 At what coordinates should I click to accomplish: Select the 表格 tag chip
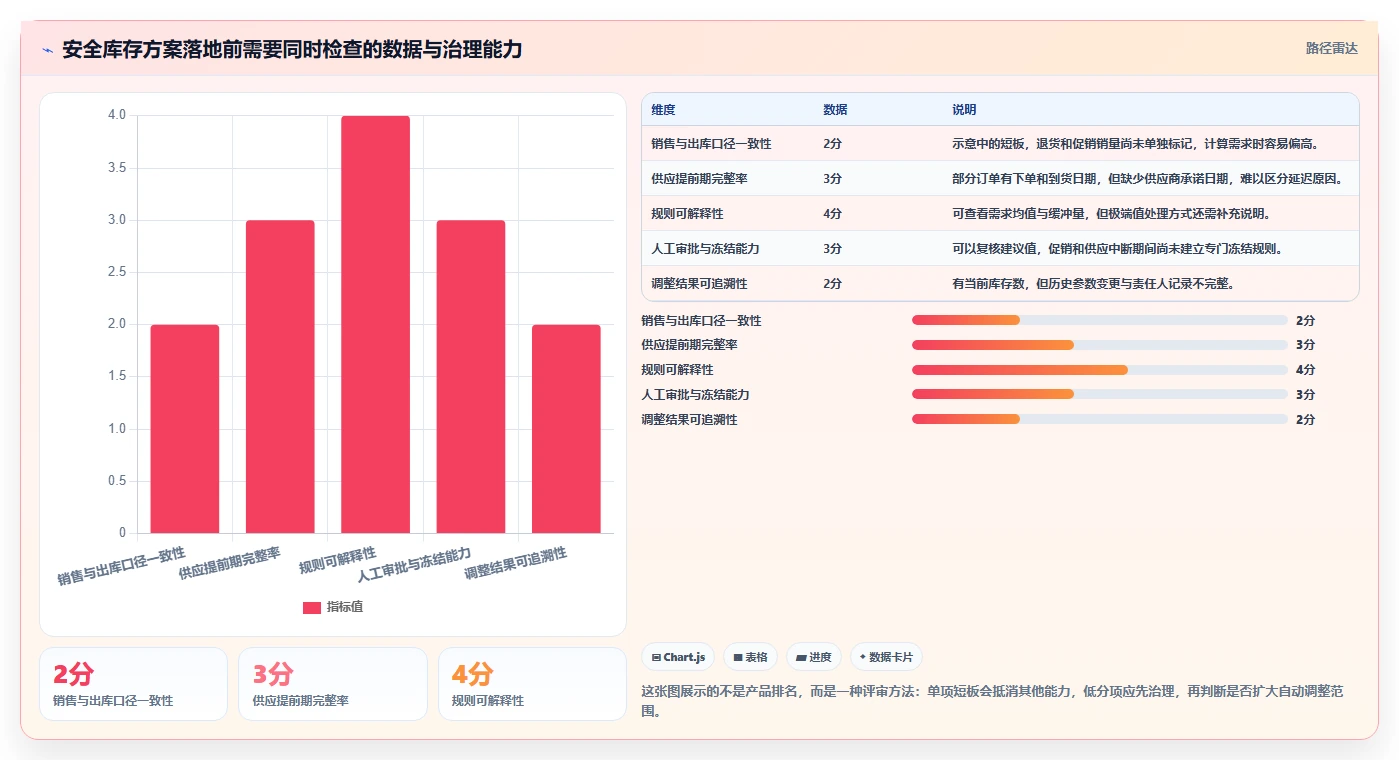pos(750,657)
